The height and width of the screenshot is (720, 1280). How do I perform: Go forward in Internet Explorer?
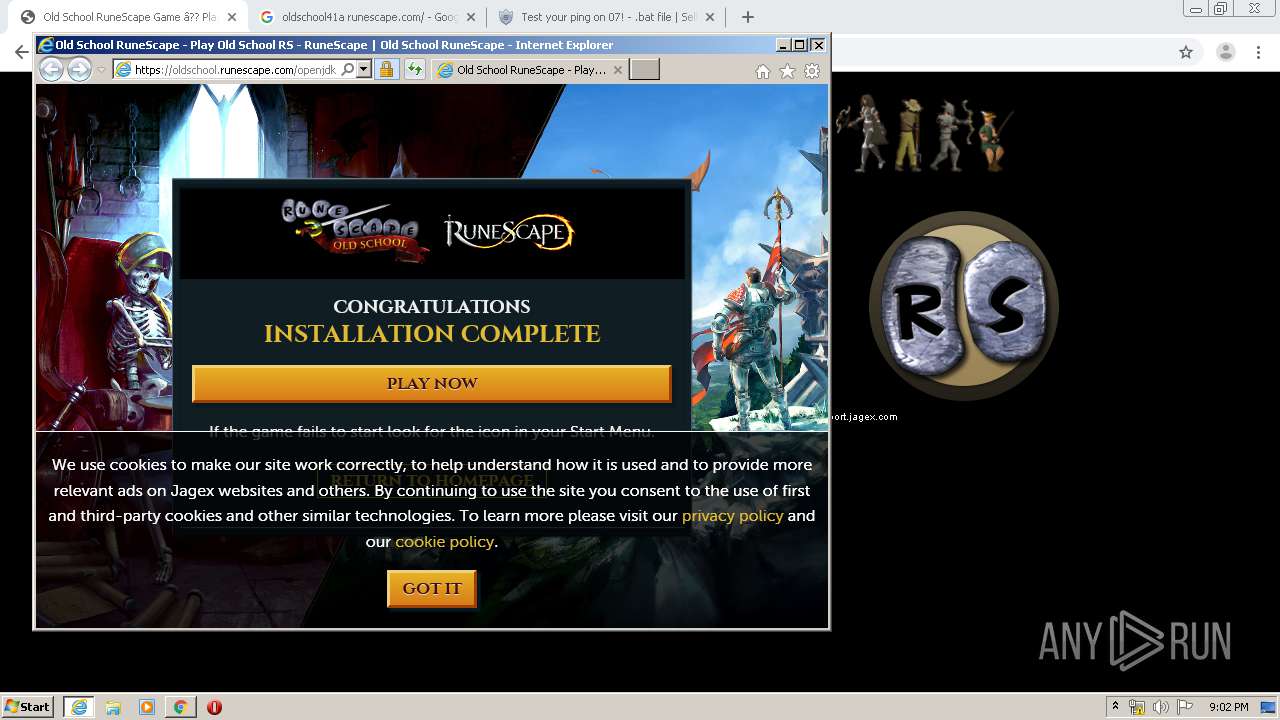(x=79, y=69)
